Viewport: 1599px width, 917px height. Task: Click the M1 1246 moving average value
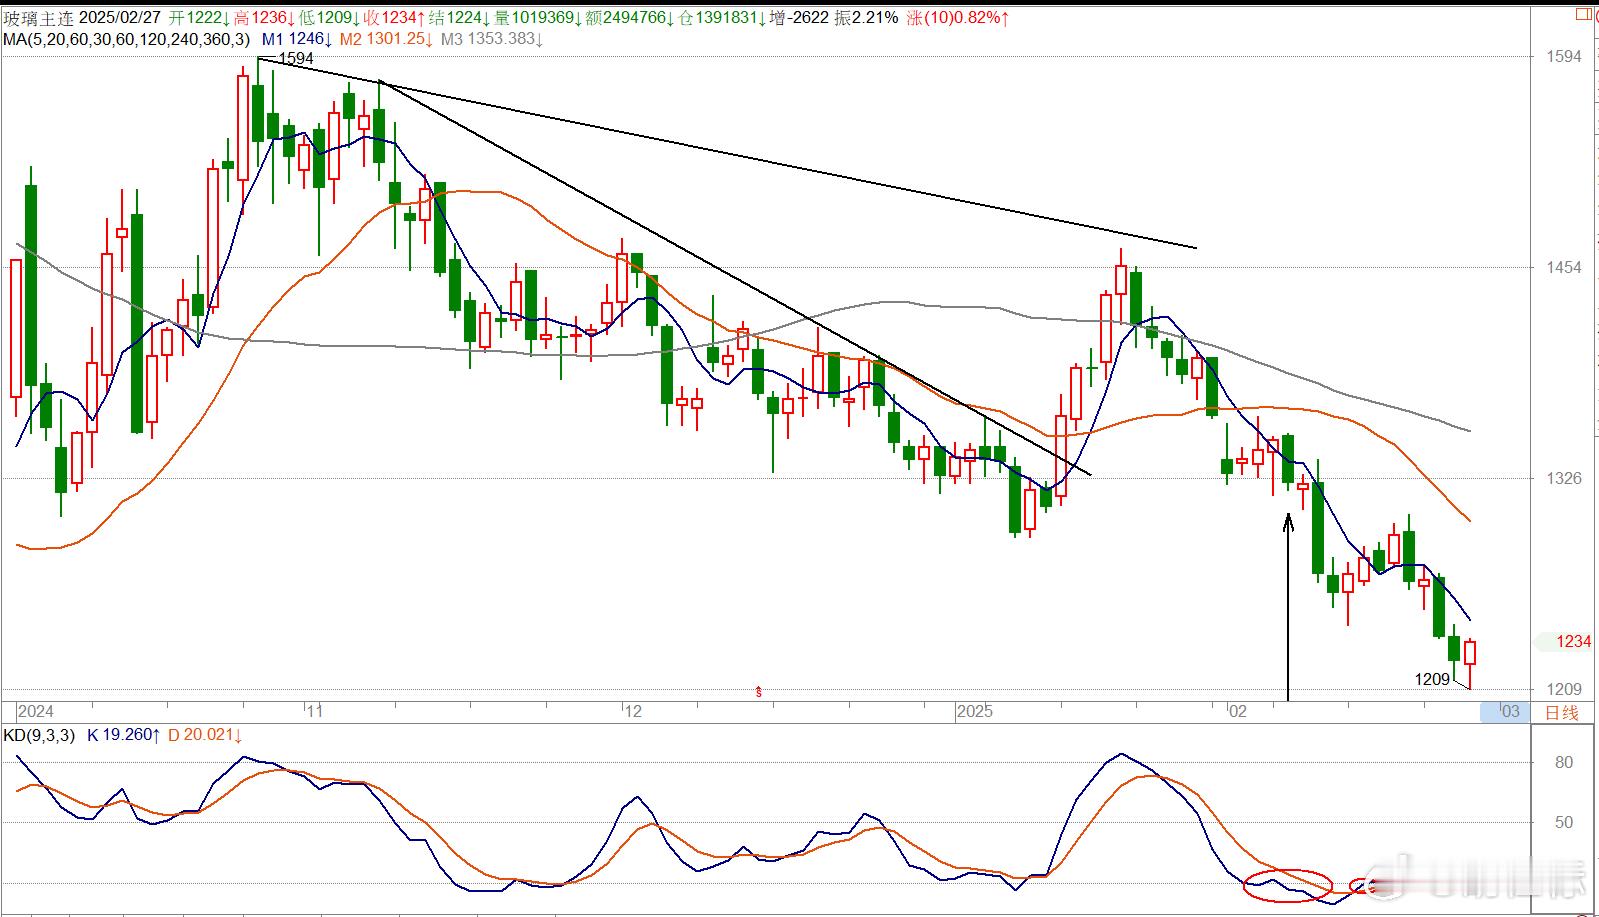(x=297, y=39)
